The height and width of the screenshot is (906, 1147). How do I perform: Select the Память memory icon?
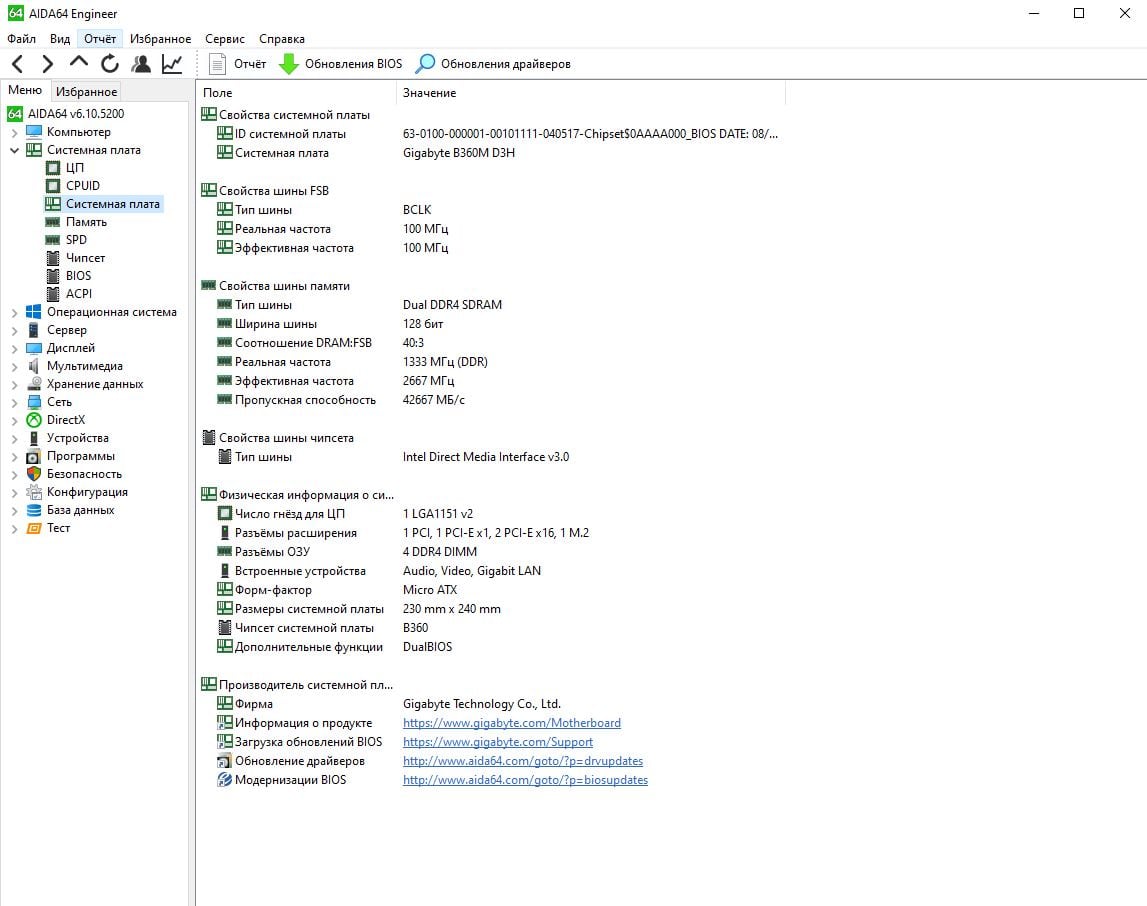tap(53, 222)
